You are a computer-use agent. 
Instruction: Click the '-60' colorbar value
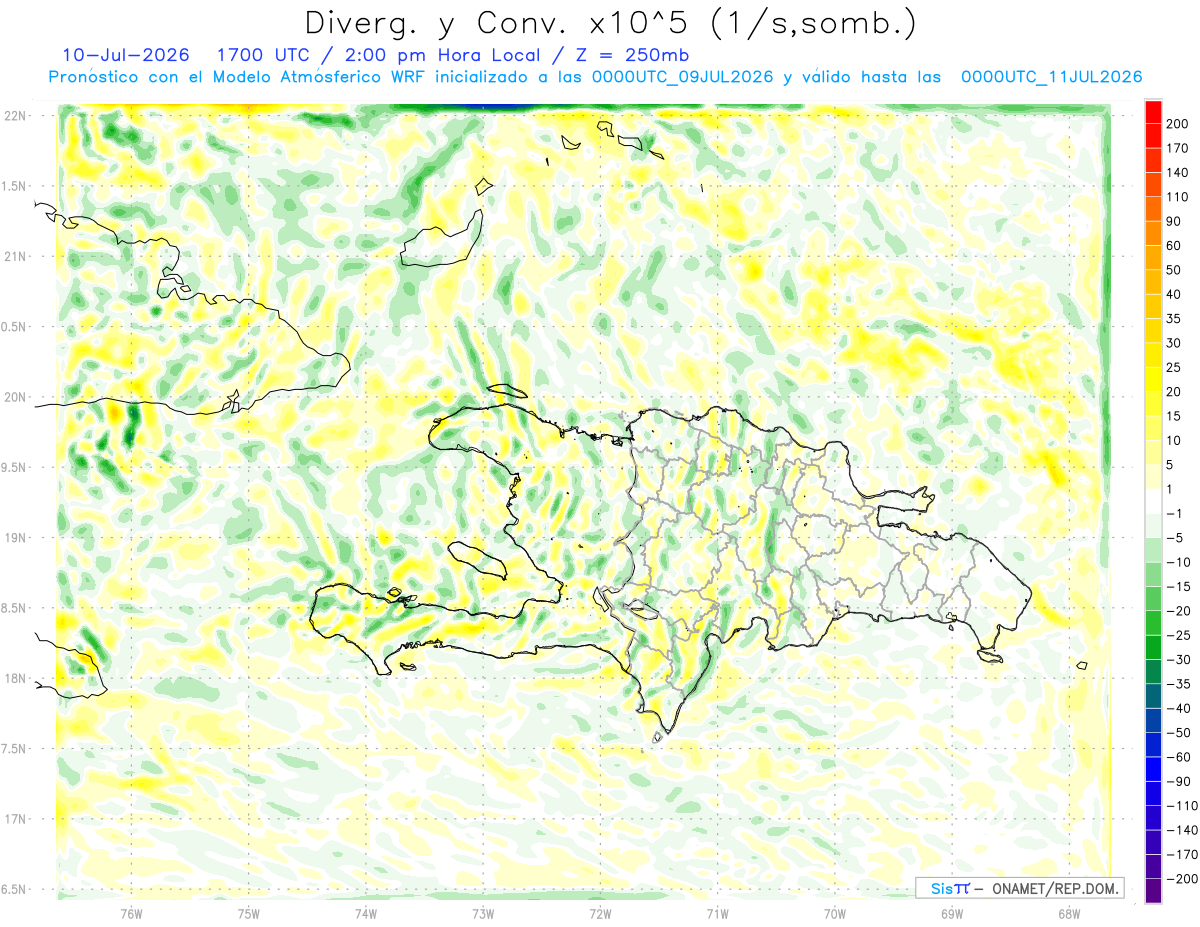point(1177,757)
